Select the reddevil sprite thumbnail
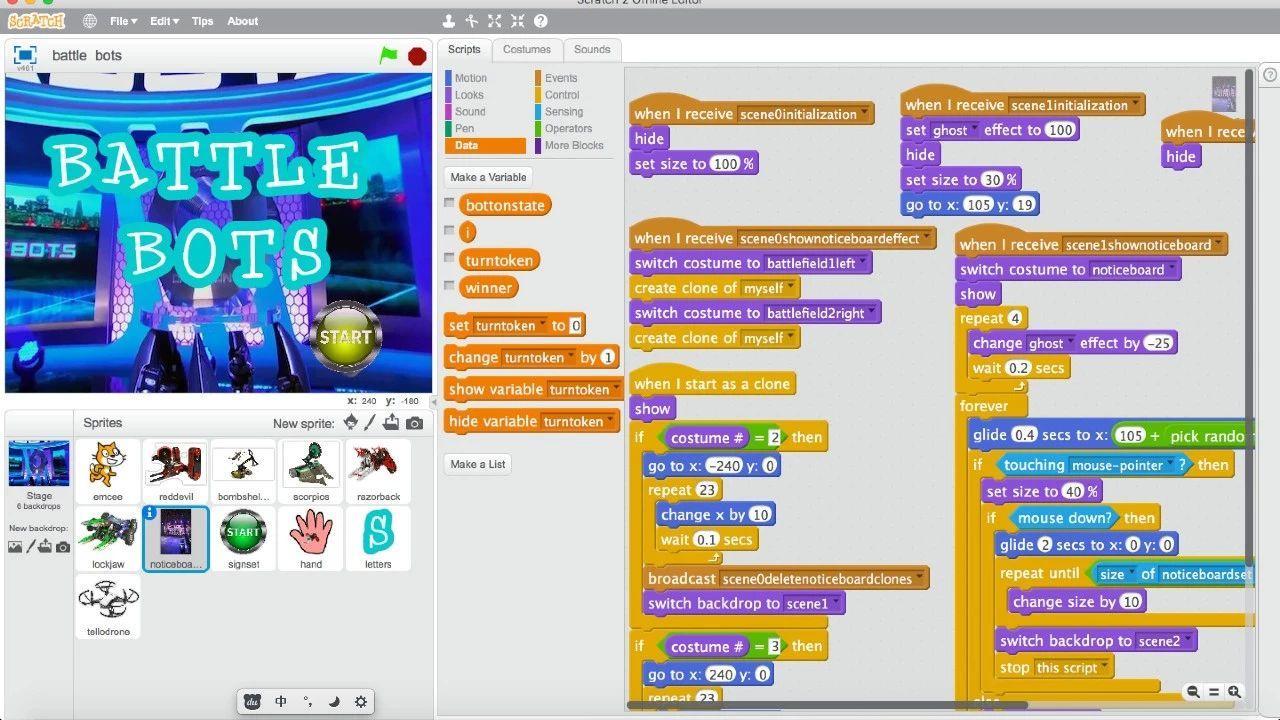1280x720 pixels. [176, 470]
